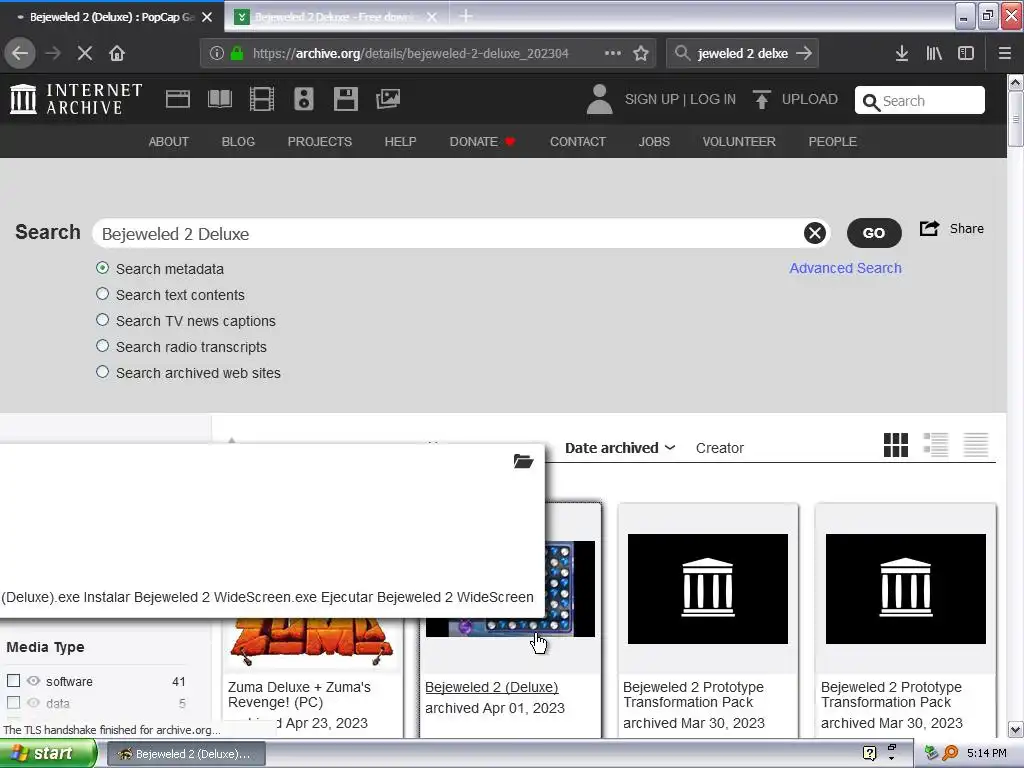Click the Internet Archive top Search box
The image size is (1024, 768).
point(920,101)
